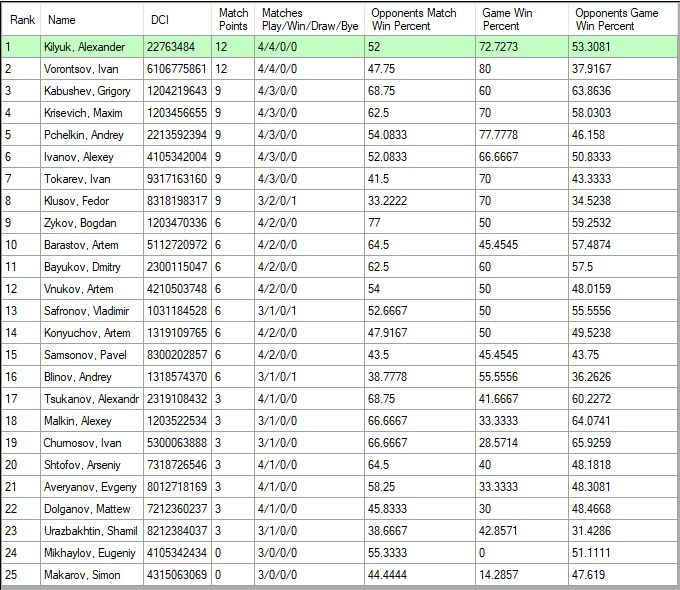680x590 pixels.
Task: Sort by Match Points column header
Action: click(234, 19)
